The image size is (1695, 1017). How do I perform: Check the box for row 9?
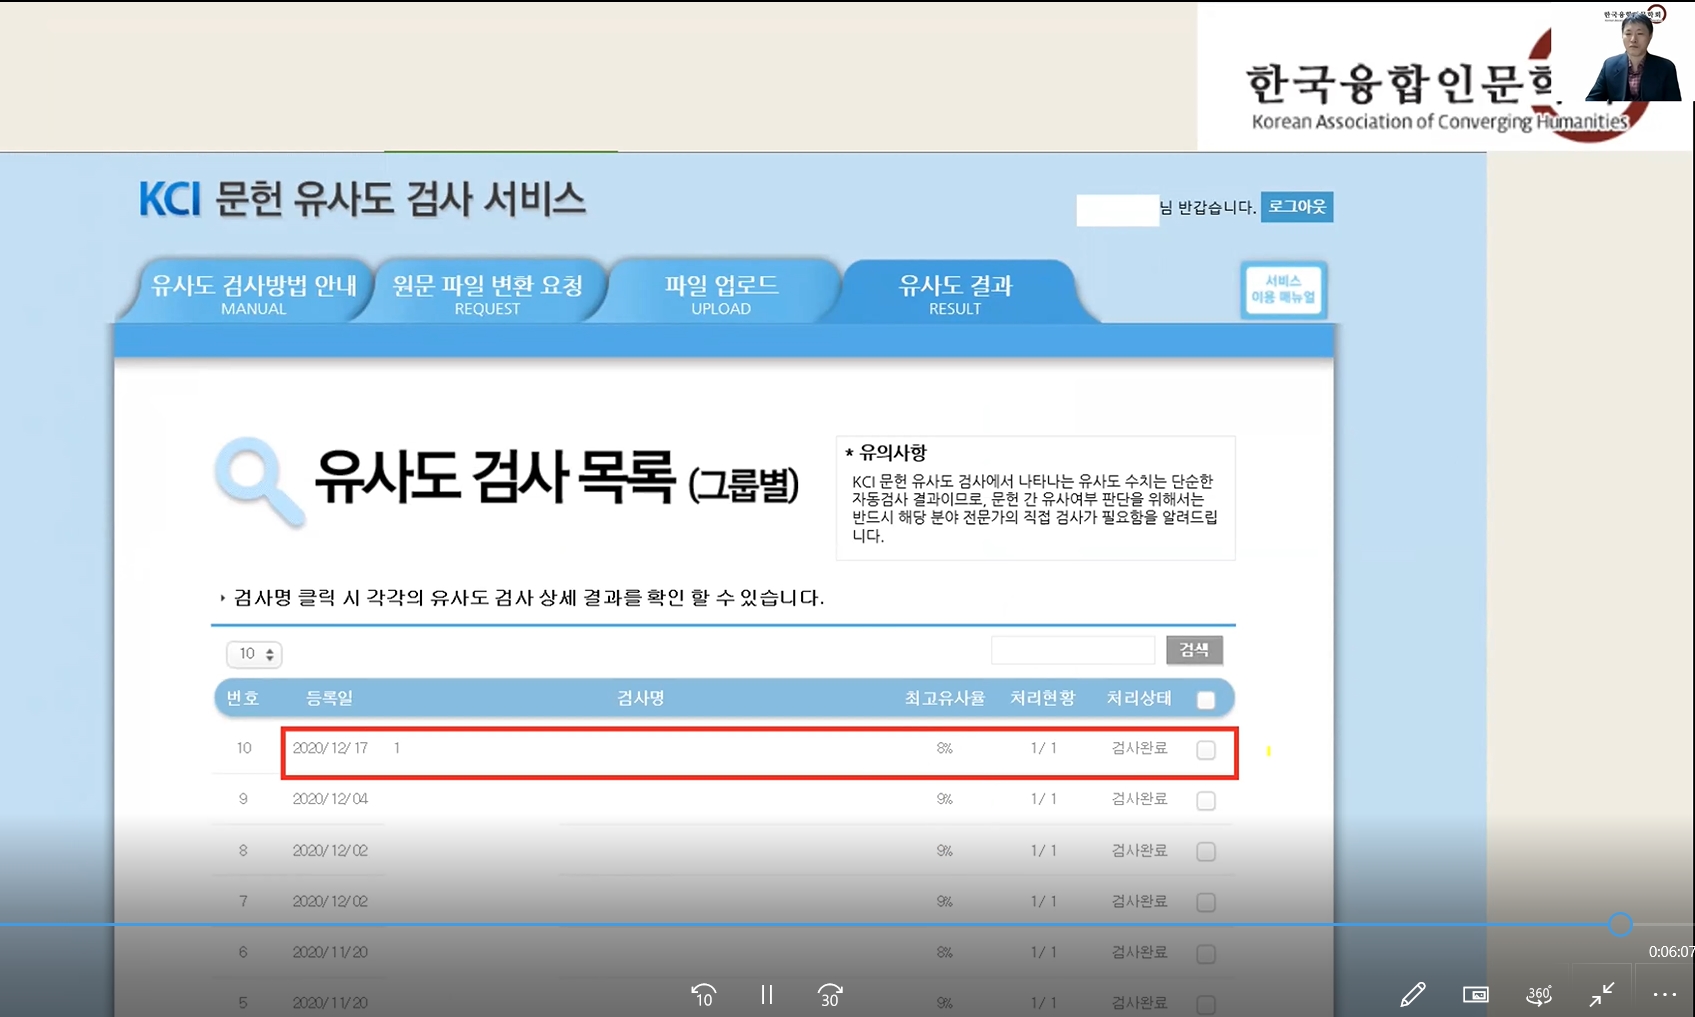tap(1206, 801)
